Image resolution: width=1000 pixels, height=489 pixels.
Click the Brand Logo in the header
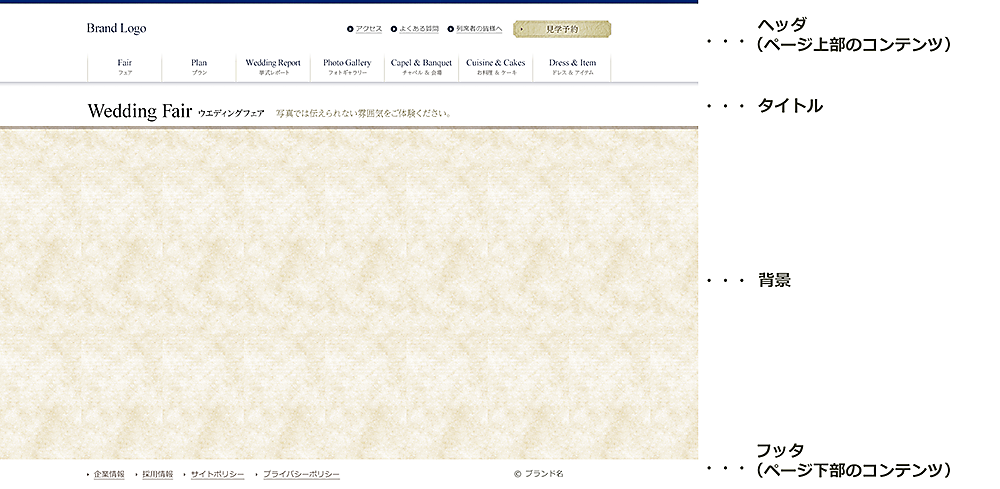[x=116, y=29]
